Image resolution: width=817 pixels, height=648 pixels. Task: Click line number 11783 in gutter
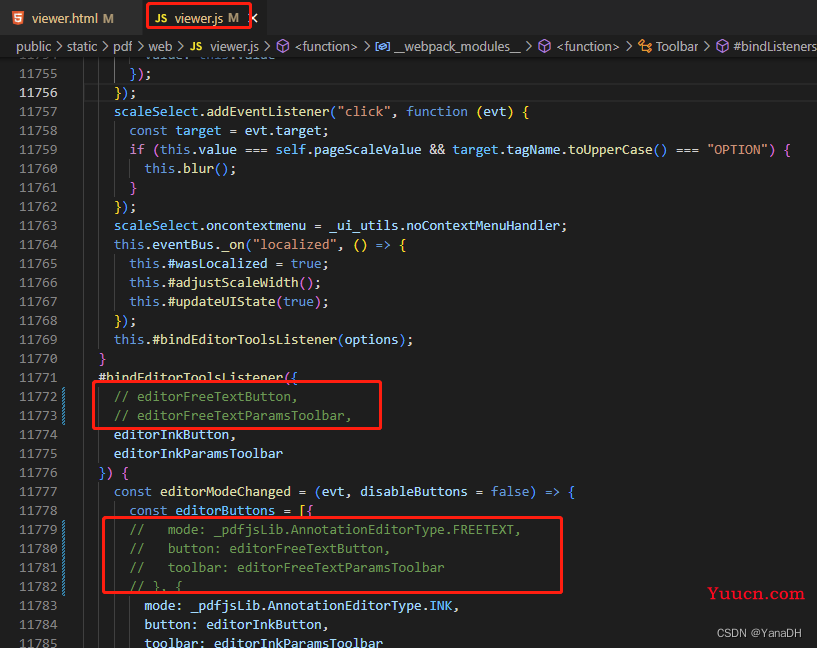(38, 605)
